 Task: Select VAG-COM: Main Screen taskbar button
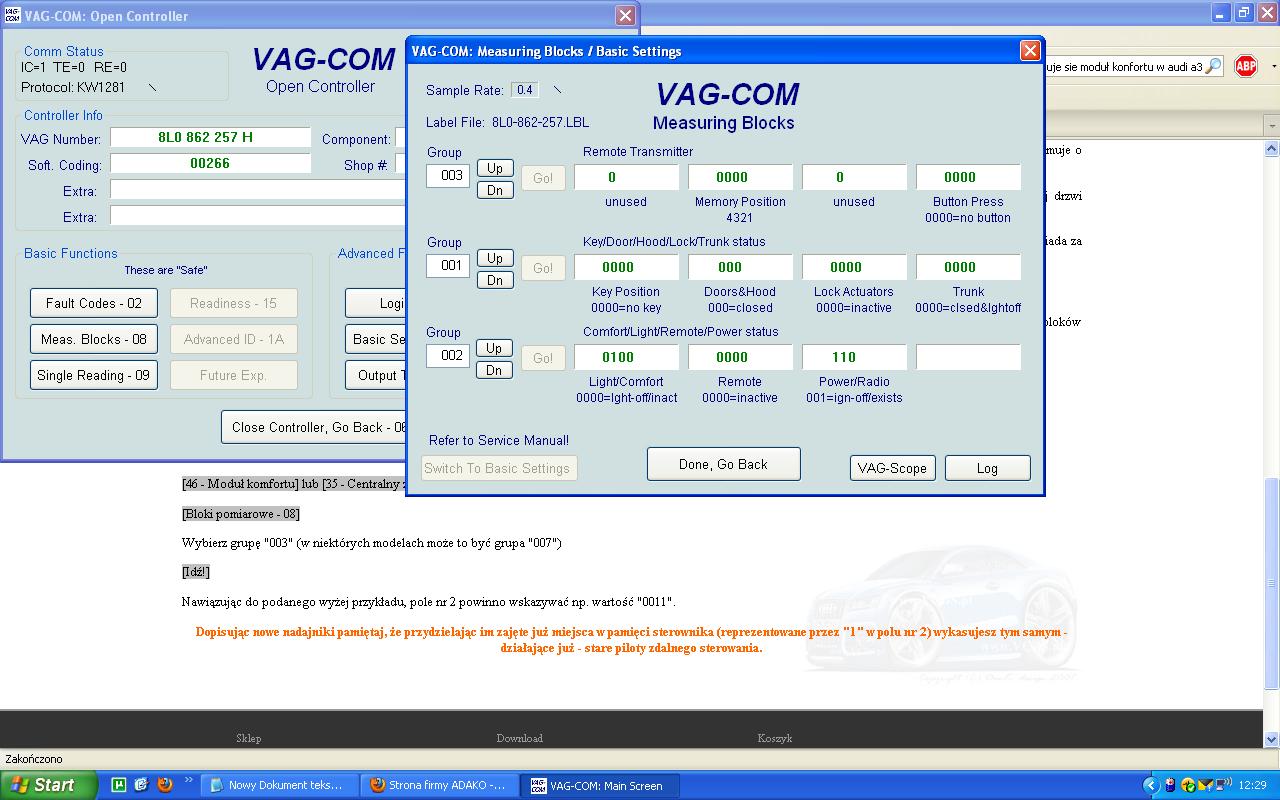click(x=599, y=785)
